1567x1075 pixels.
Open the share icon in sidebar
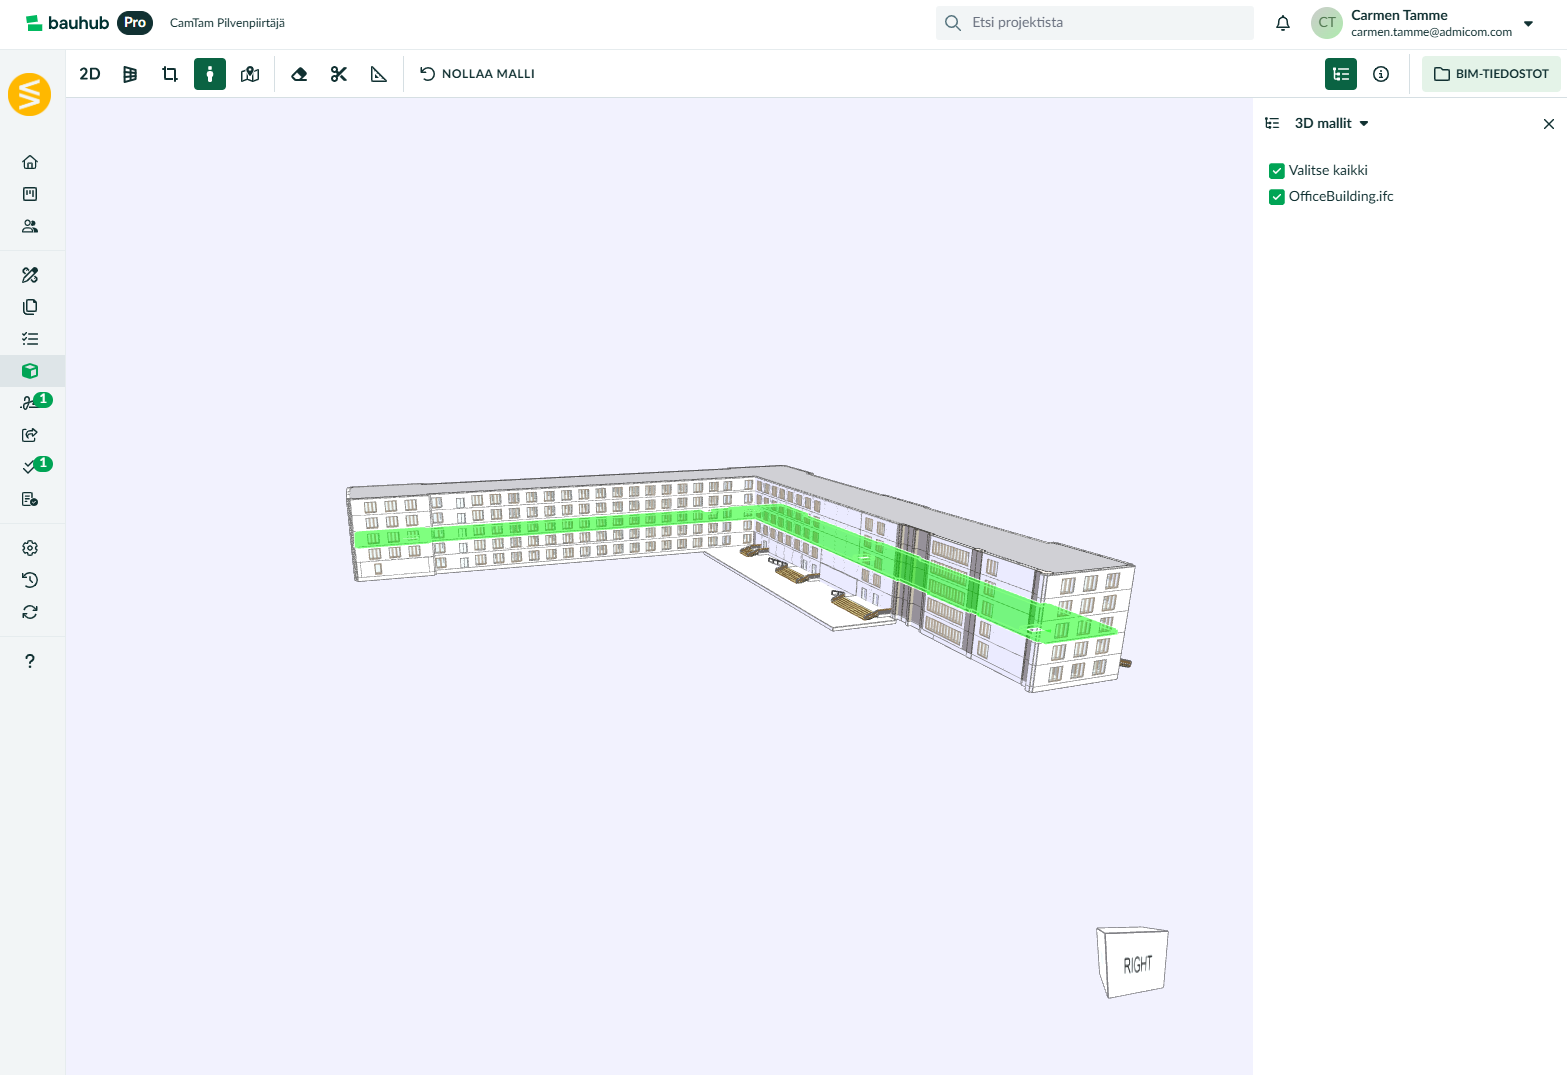coord(30,435)
